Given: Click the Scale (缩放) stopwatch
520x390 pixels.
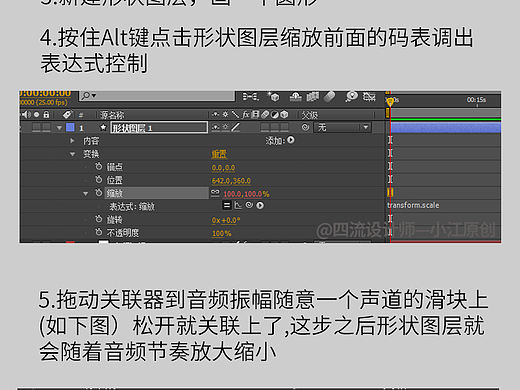Looking at the screenshot, I should point(99,193).
